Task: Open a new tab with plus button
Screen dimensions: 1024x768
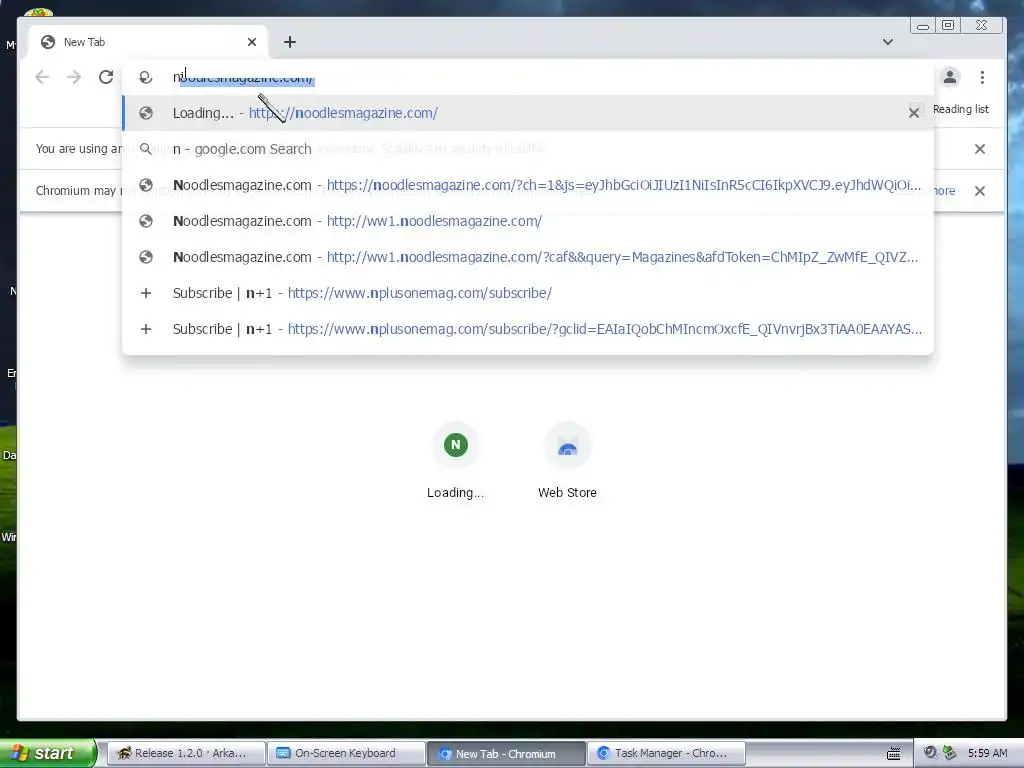Action: pyautogui.click(x=290, y=42)
